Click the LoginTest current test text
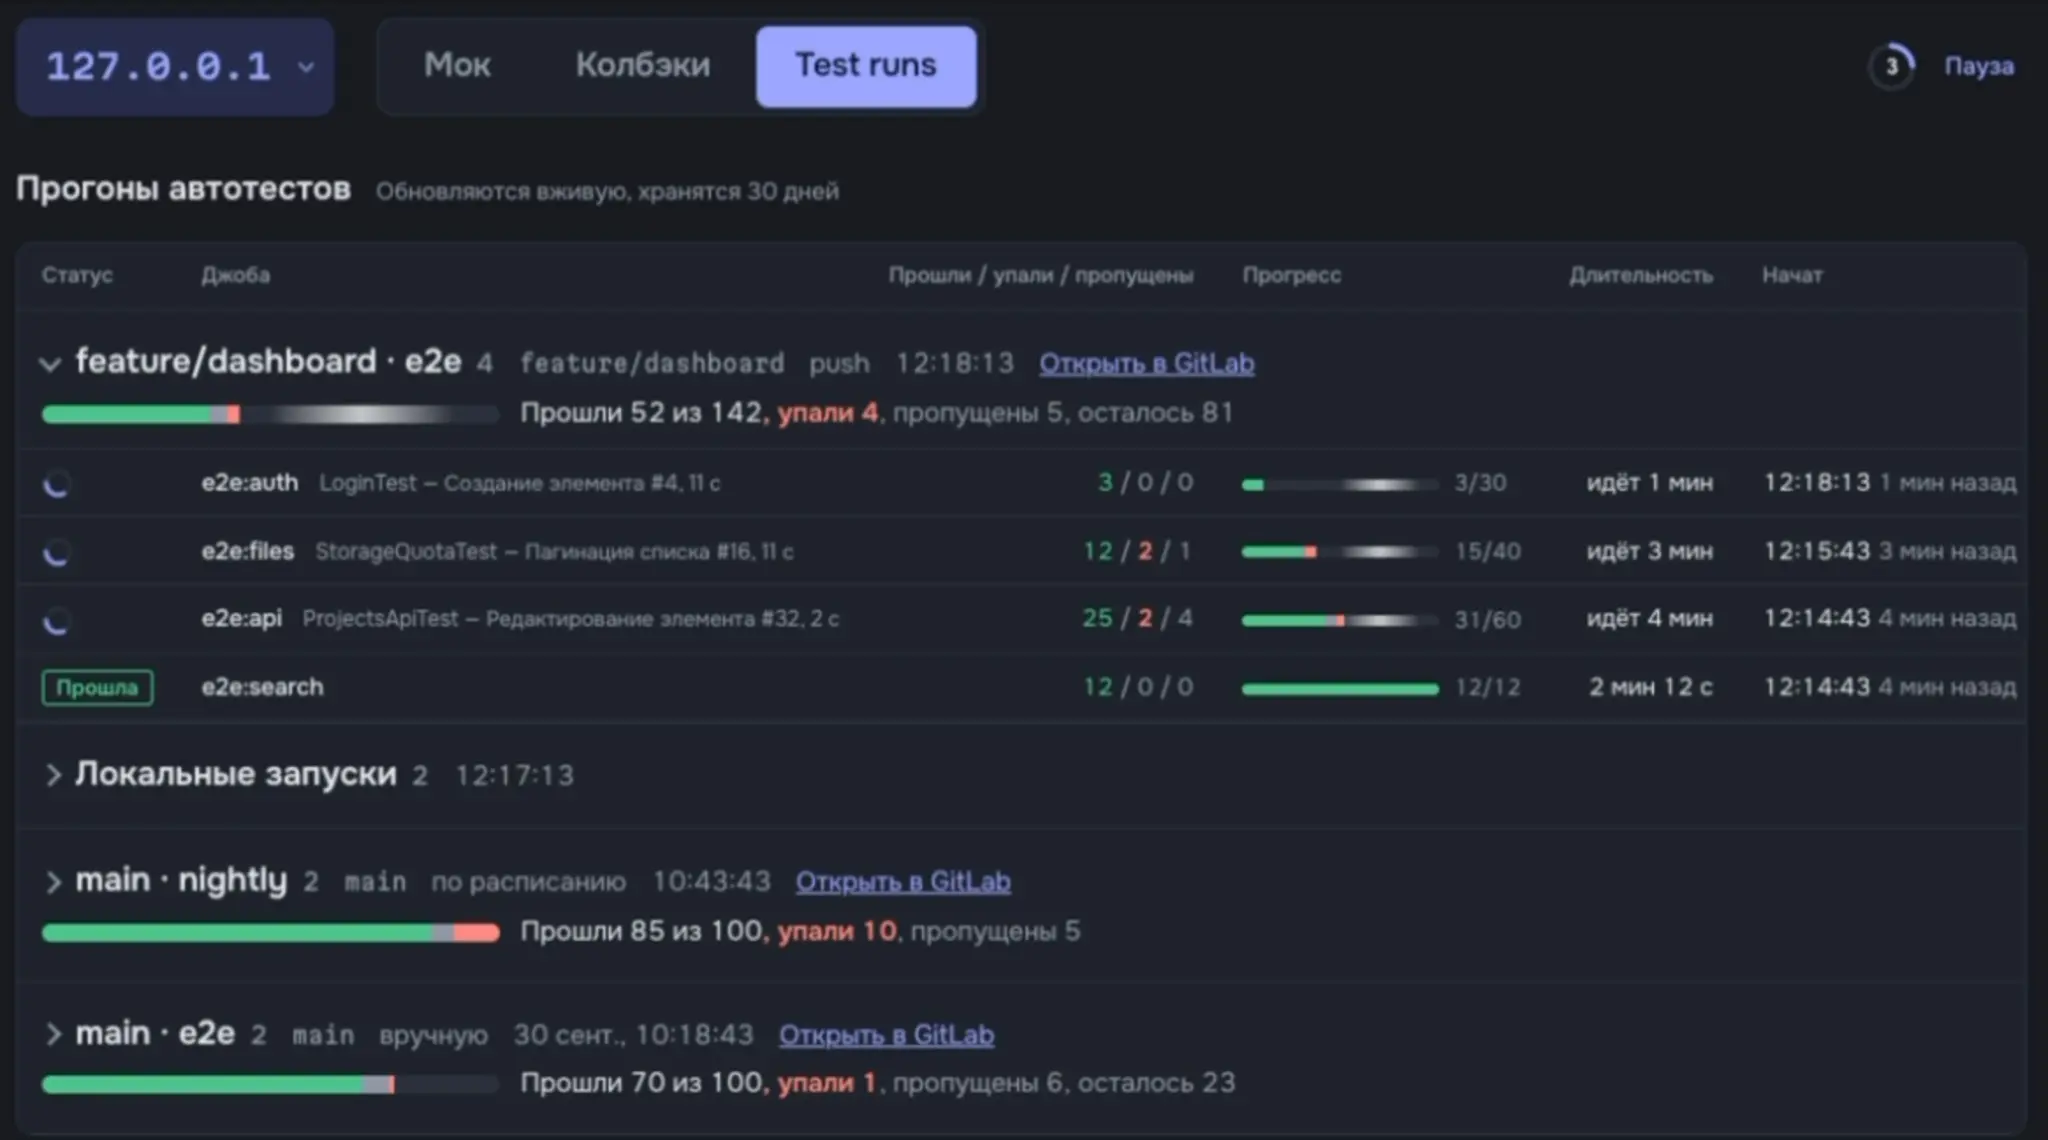Screen dimensions: 2048x1140 519,483
